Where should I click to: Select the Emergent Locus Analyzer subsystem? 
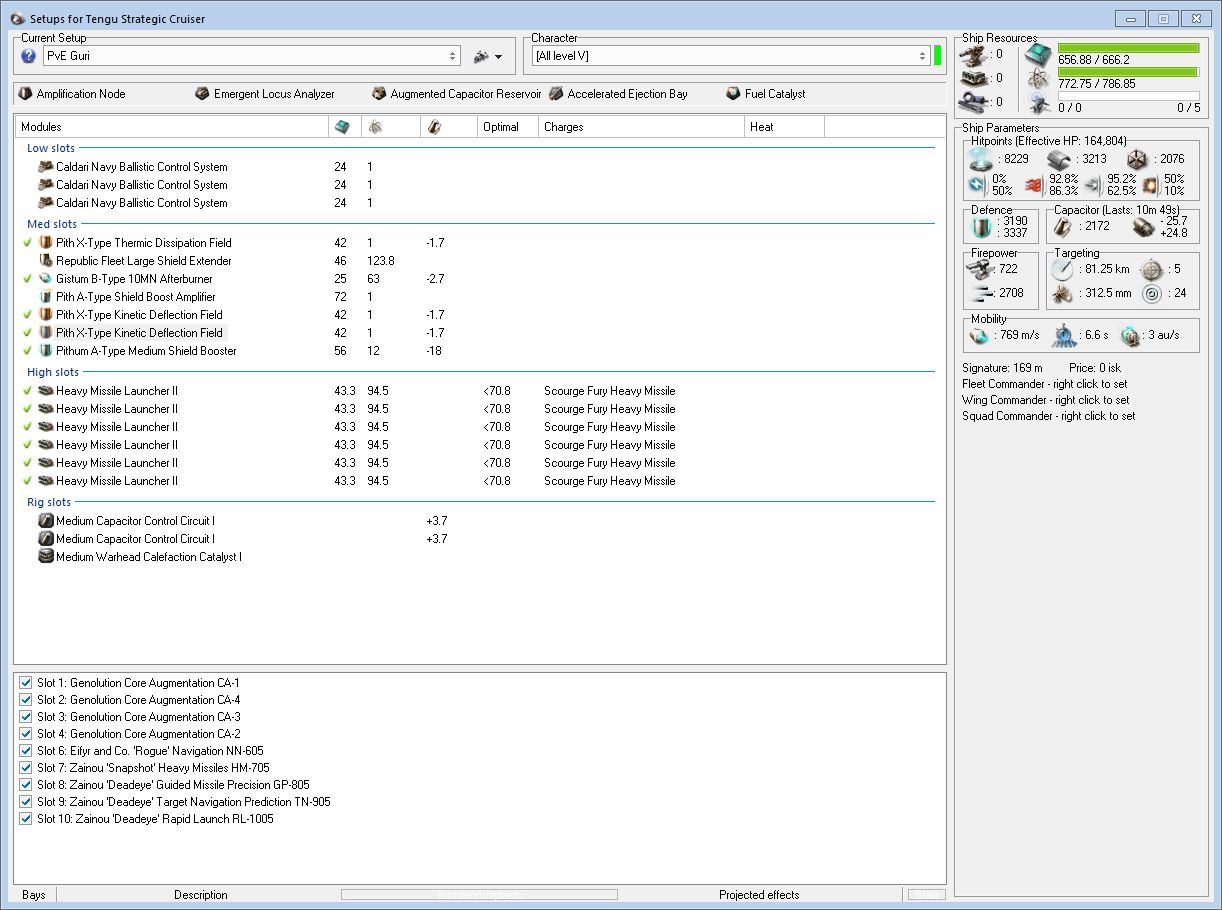[x=265, y=94]
